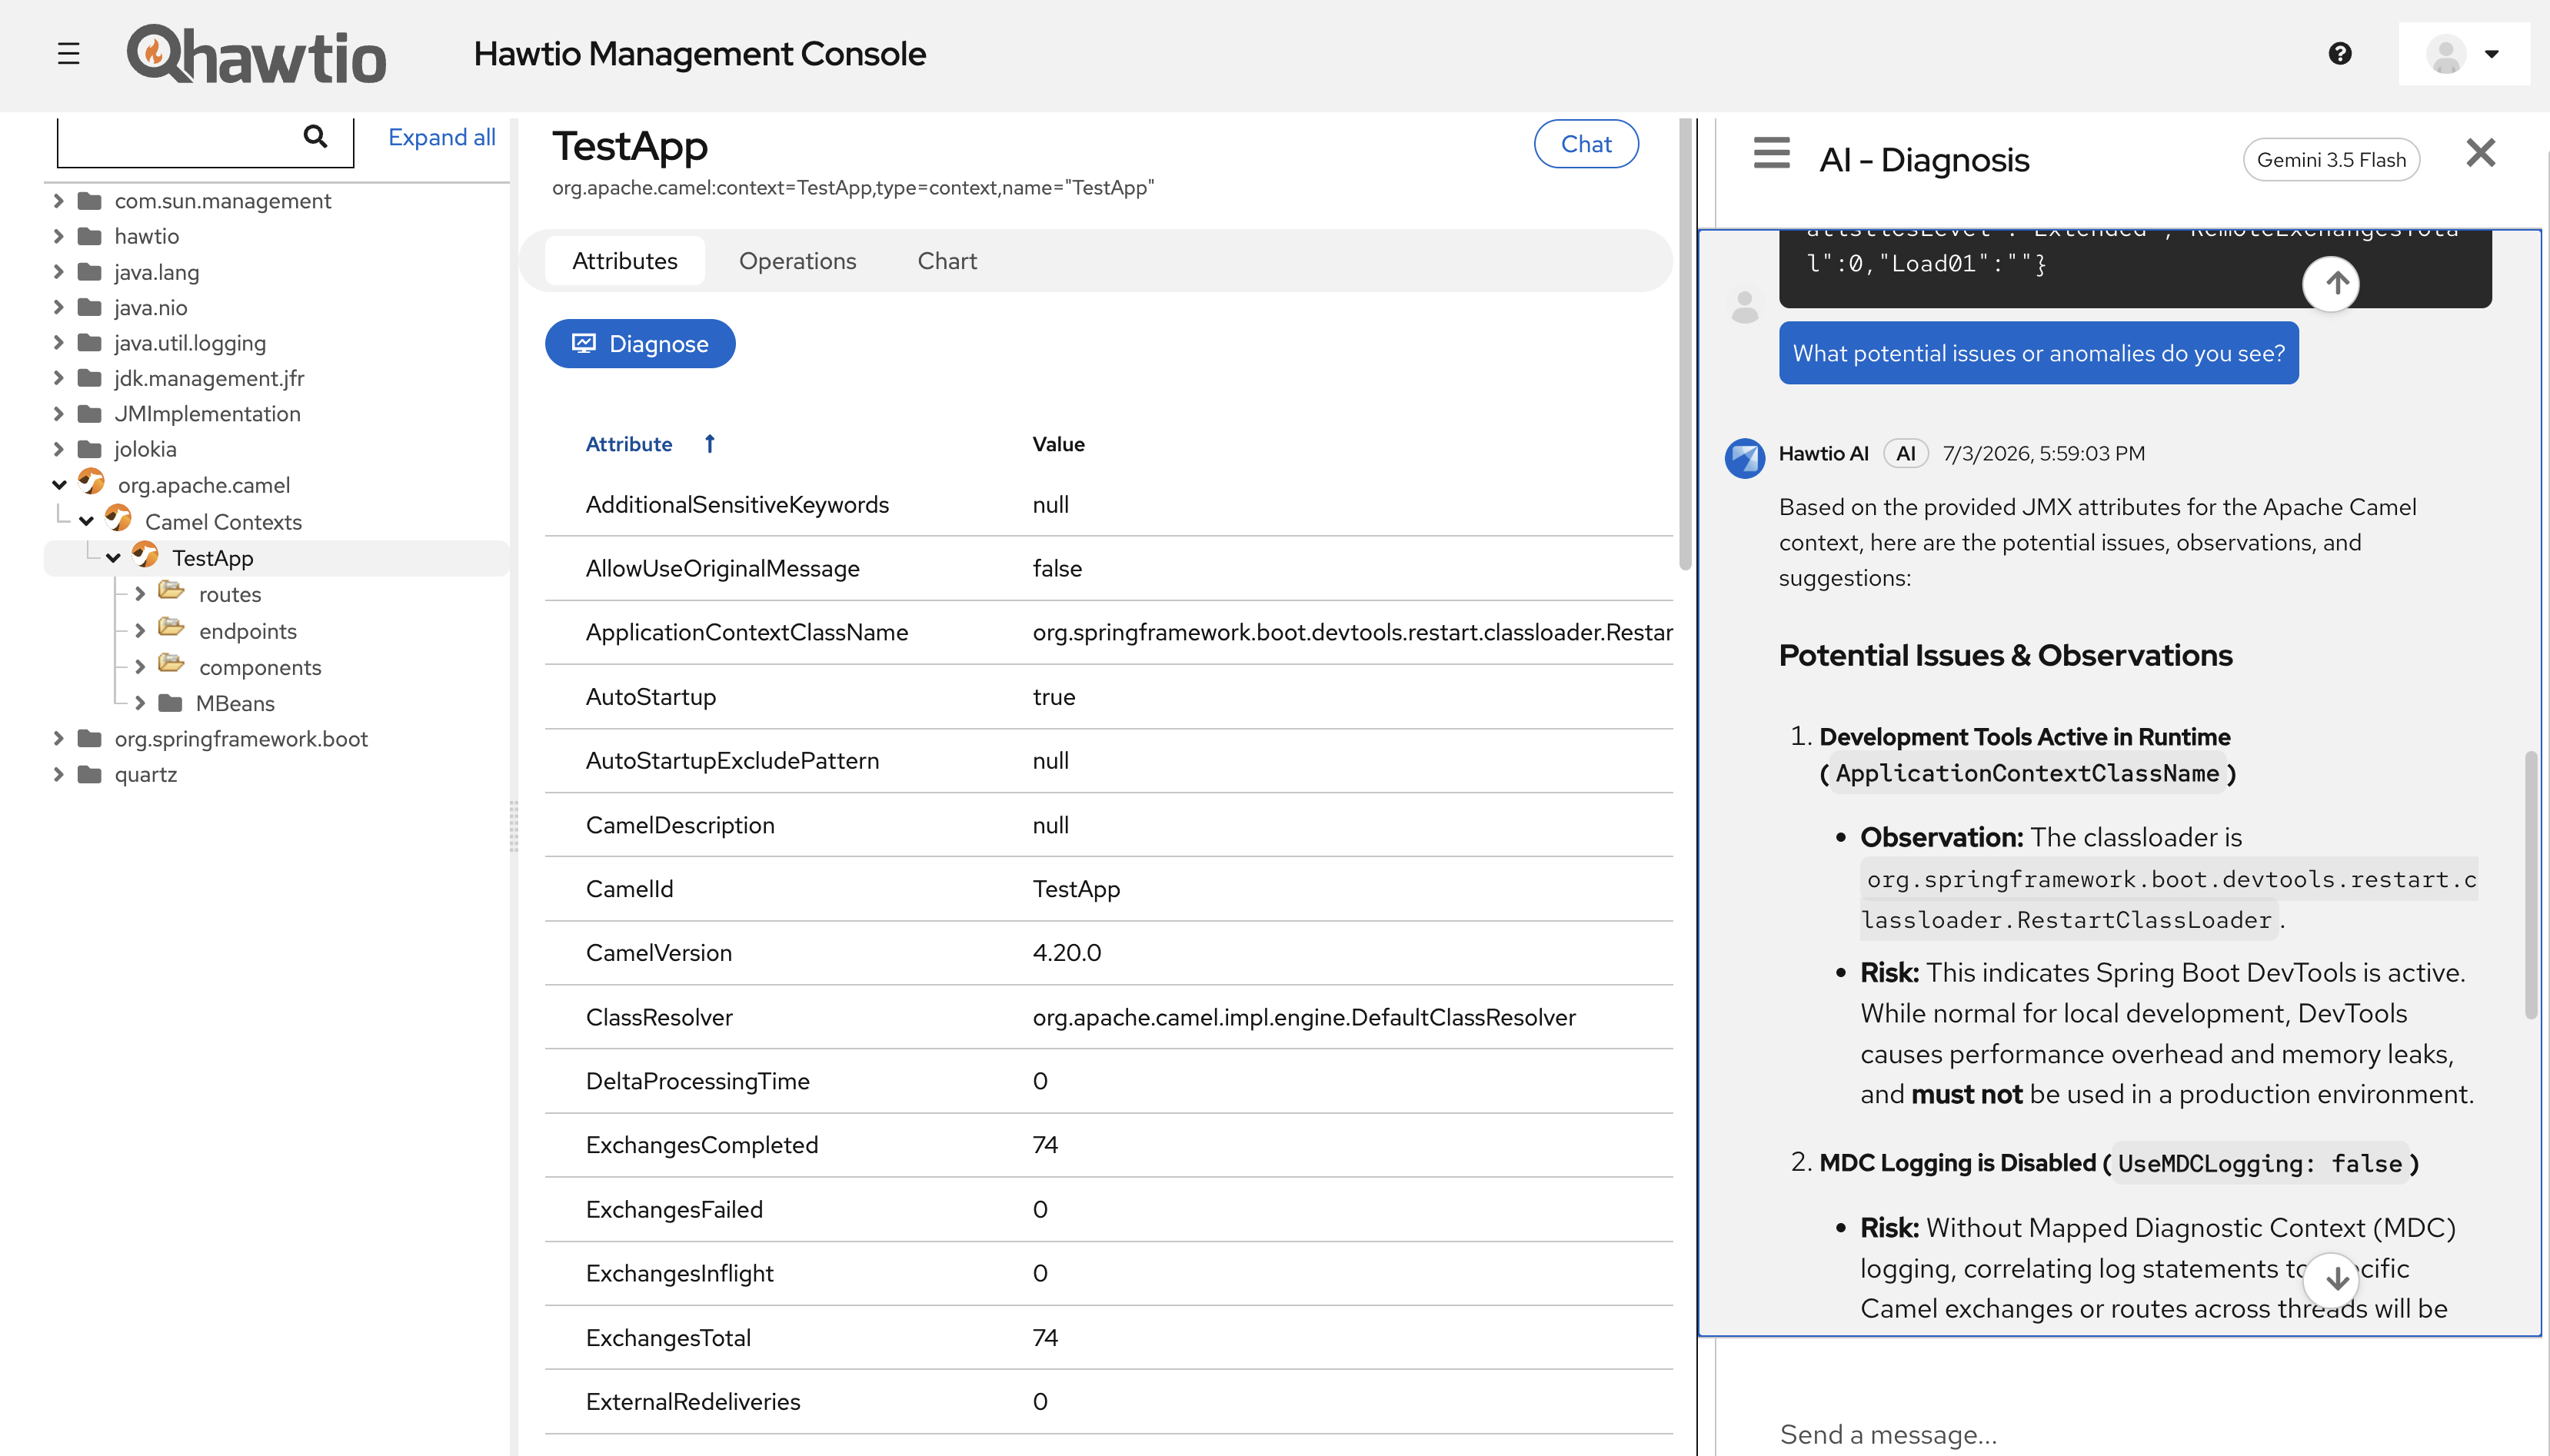Open the Chat button
The width and height of the screenshot is (2550, 1456).
(x=1586, y=144)
